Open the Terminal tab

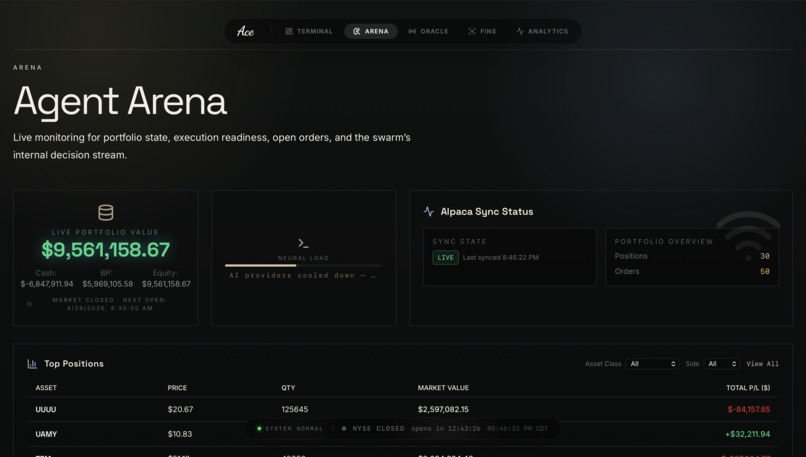tap(309, 31)
